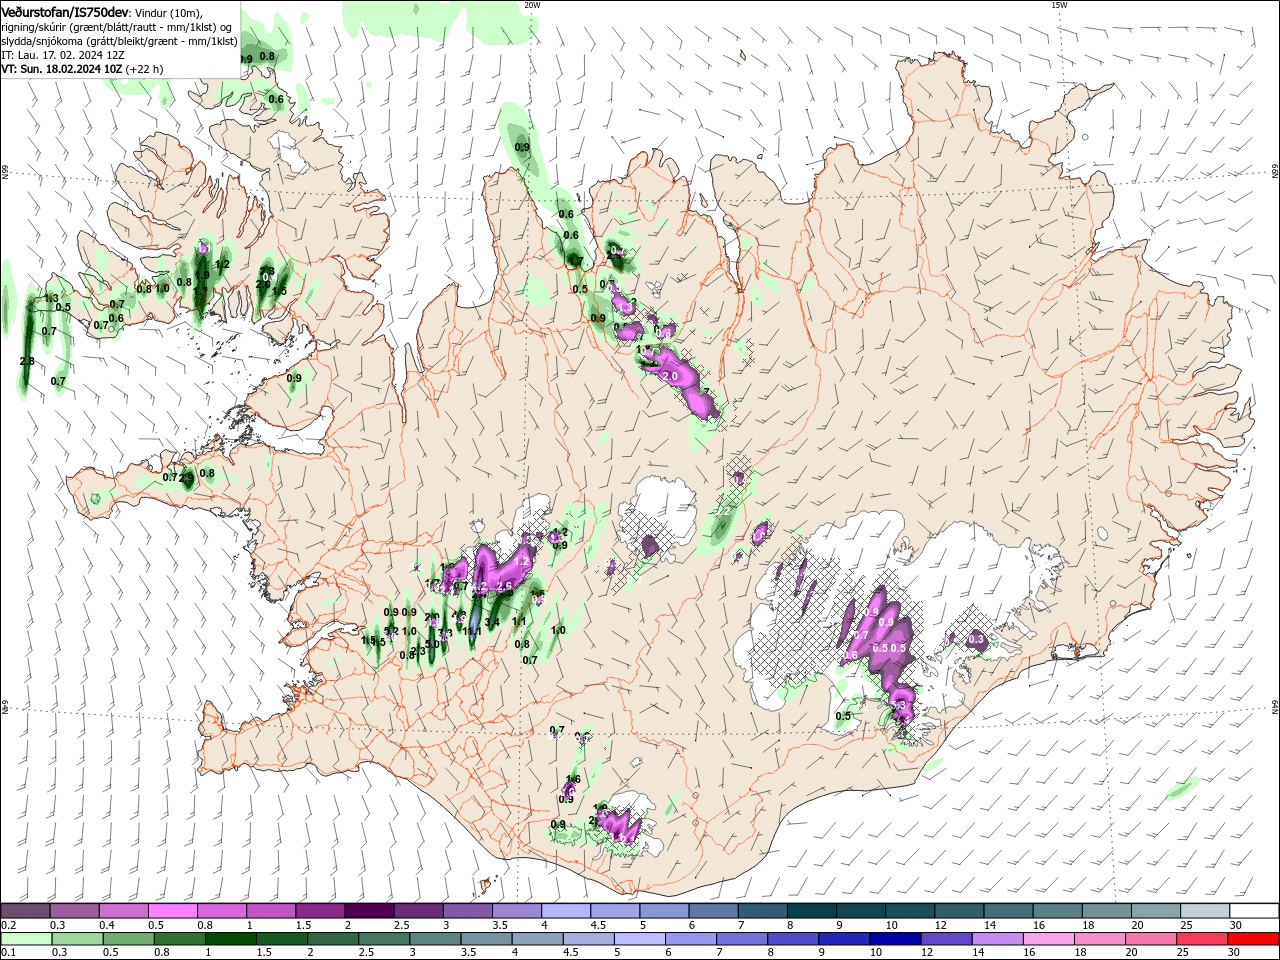Viewport: 1280px width, 960px height.
Task: Click the '30' label in the lower legend row
Action: [1233, 953]
